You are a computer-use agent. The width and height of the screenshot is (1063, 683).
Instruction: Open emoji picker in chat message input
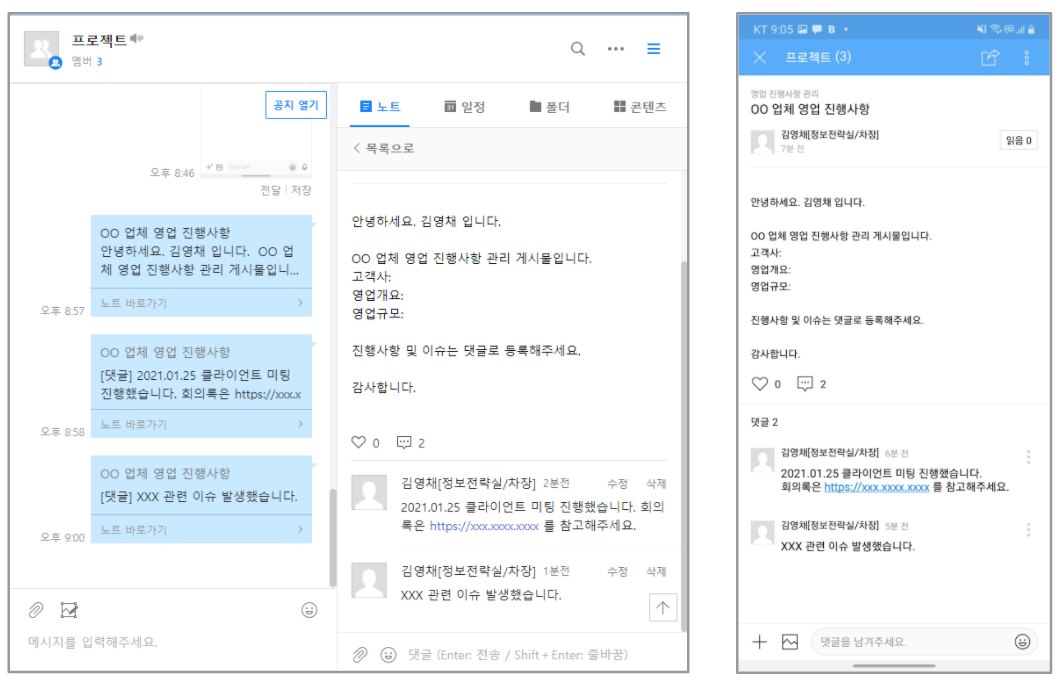309,610
